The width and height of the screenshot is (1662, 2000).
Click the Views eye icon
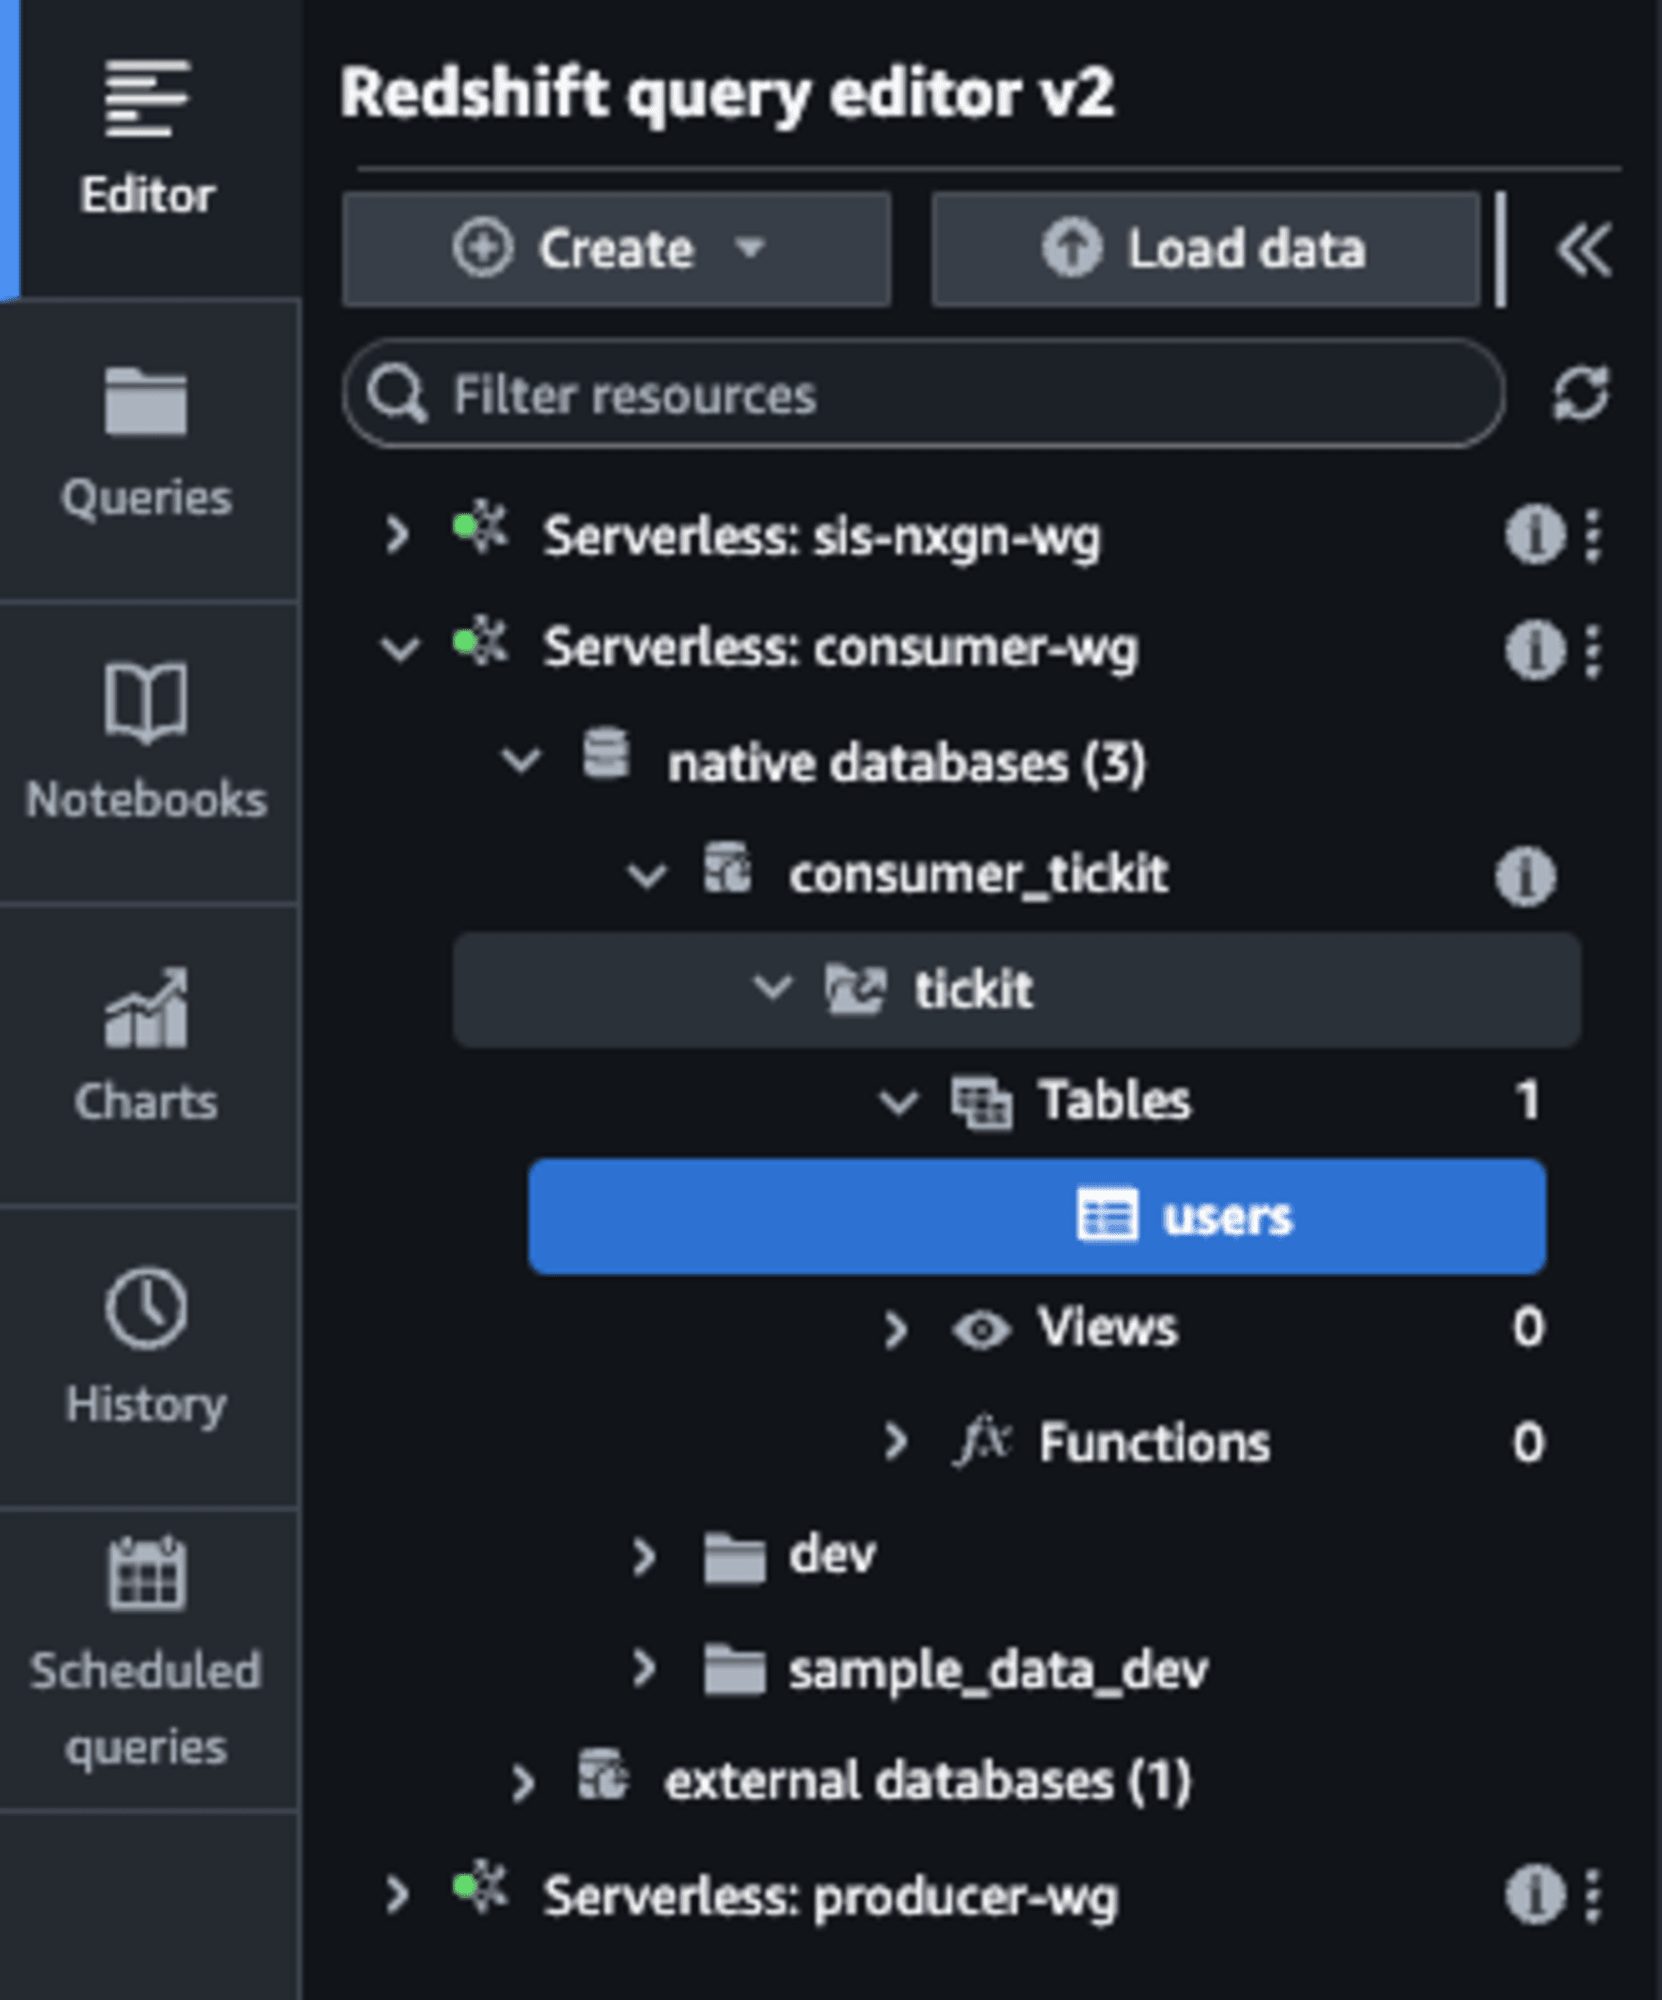click(x=981, y=1331)
